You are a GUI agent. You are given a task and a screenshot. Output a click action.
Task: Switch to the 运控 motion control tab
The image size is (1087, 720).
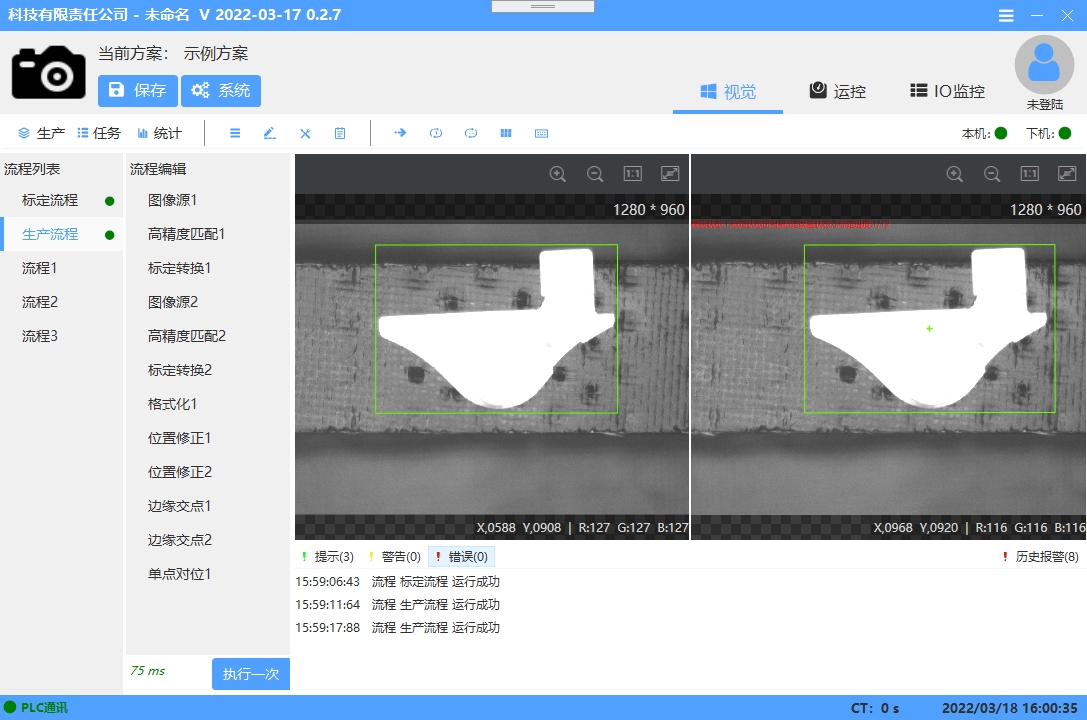[837, 91]
